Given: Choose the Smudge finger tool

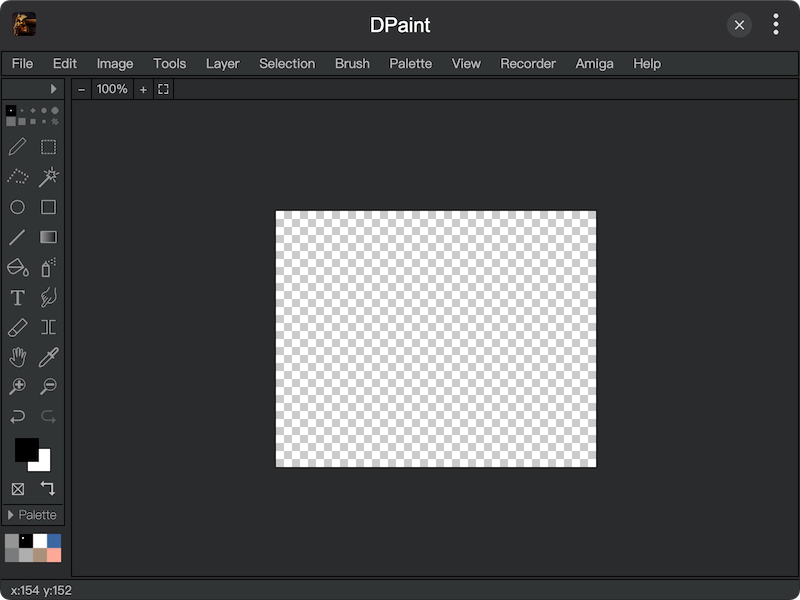Looking at the screenshot, I should pos(48,297).
